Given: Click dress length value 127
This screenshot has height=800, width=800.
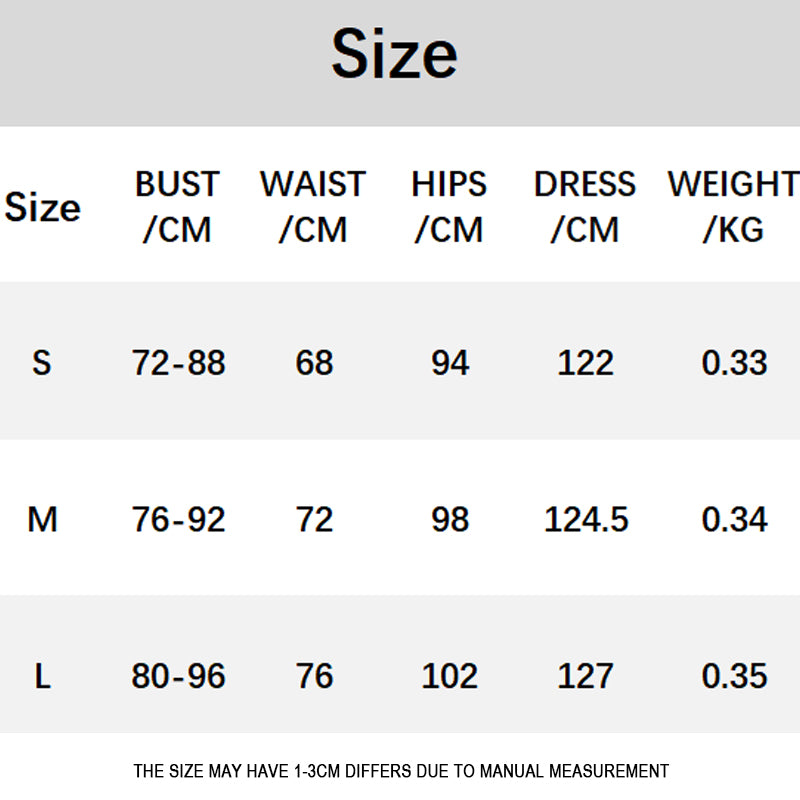Looking at the screenshot, I should coord(585,676).
